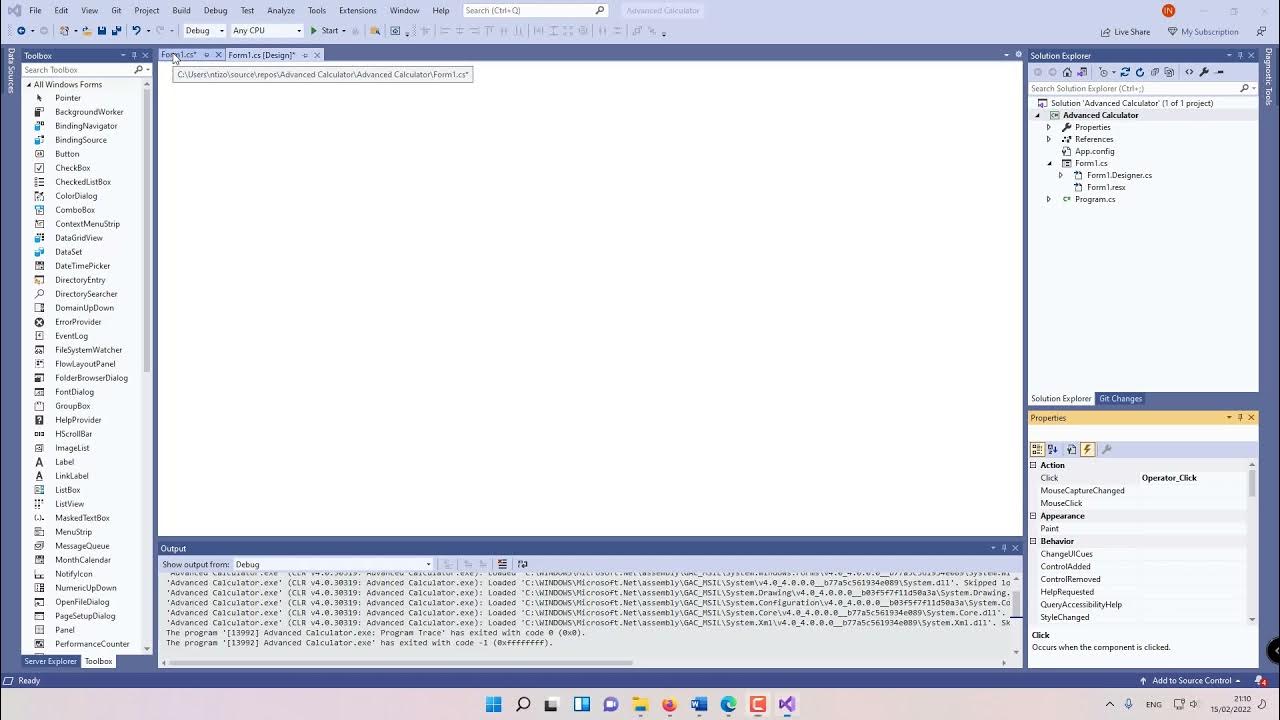Open the Any CPU platform dropdown
This screenshot has height=720, width=1280.
pyautogui.click(x=266, y=31)
